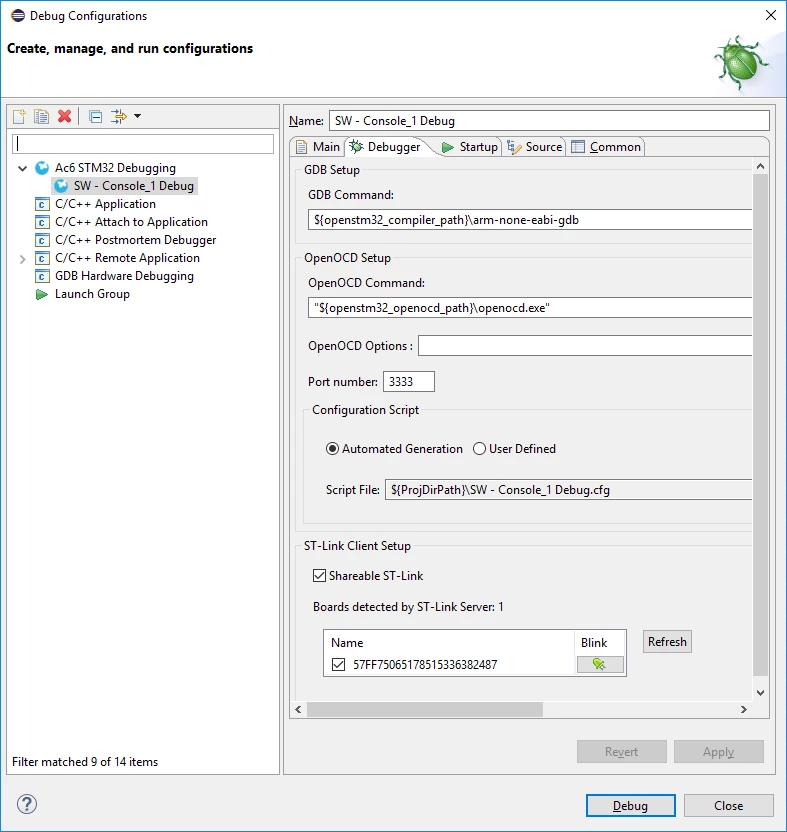Viewport: 787px width, 832px height.
Task: Switch to the Source tab
Action: click(x=534, y=147)
